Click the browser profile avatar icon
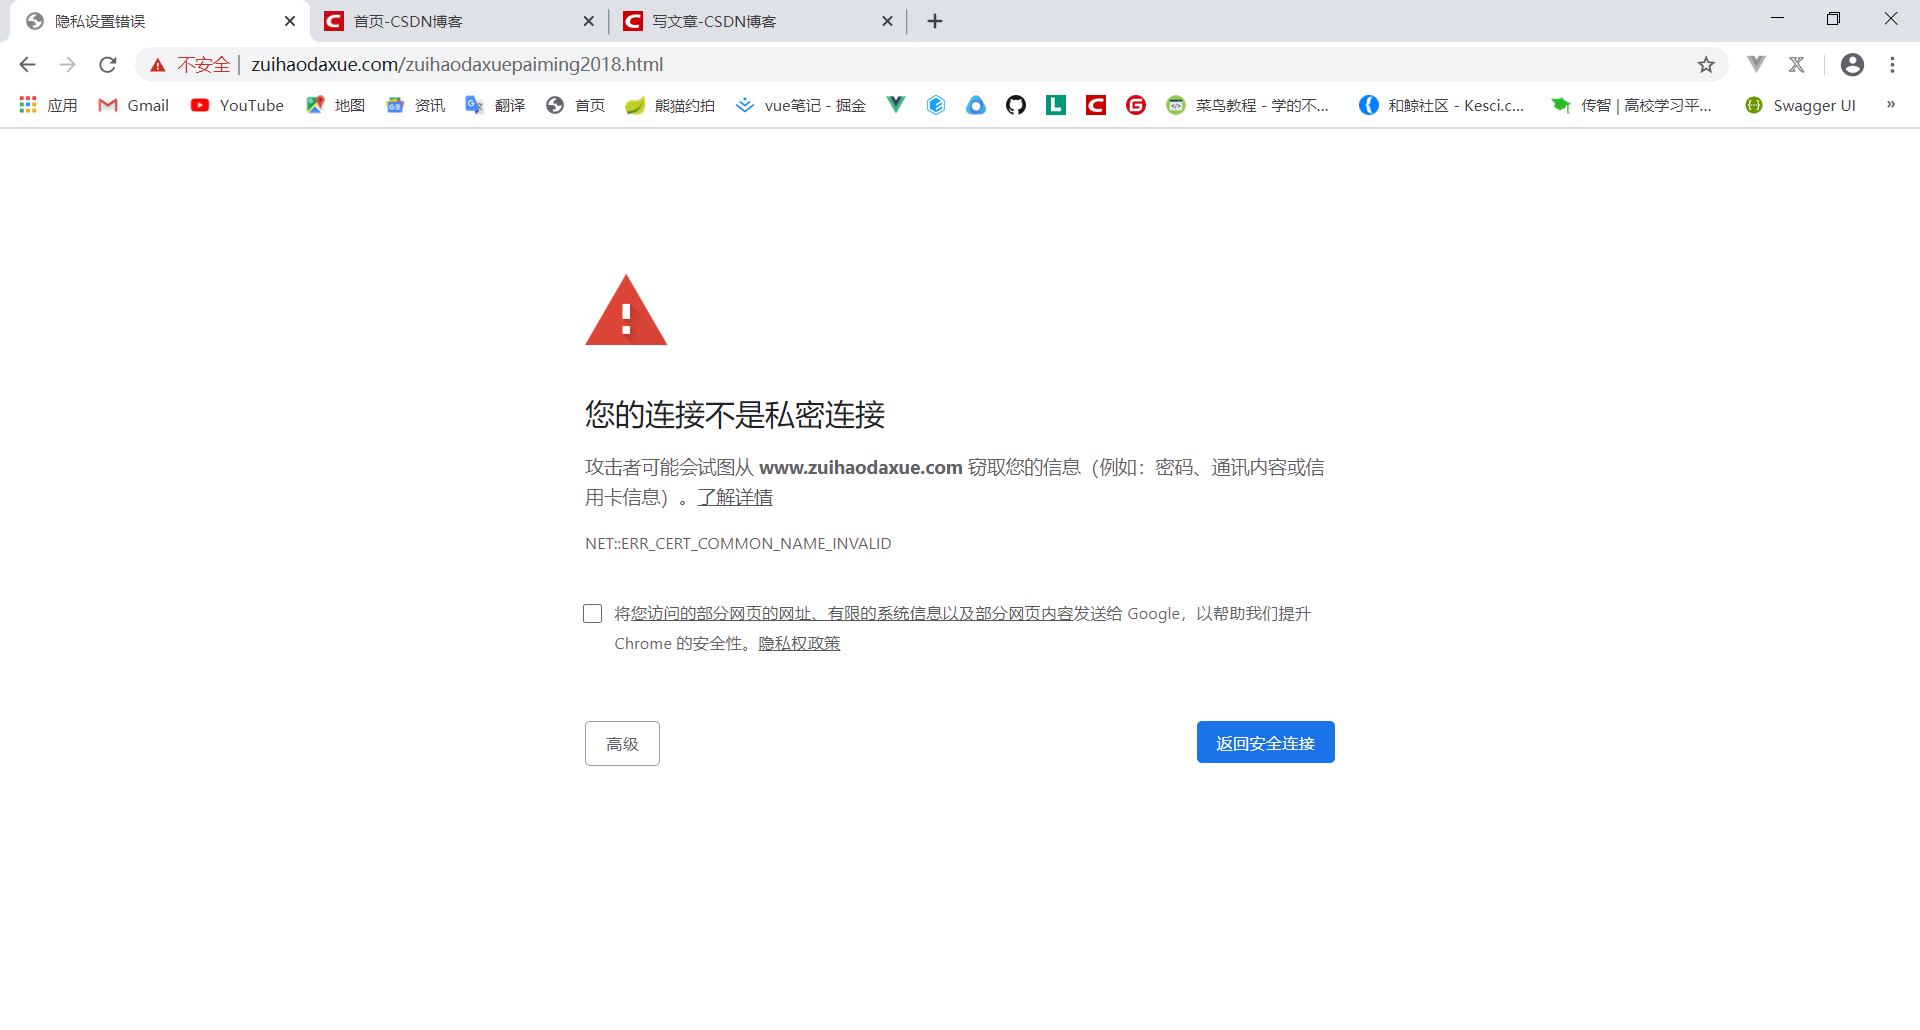The width and height of the screenshot is (1920, 1030). click(x=1853, y=64)
